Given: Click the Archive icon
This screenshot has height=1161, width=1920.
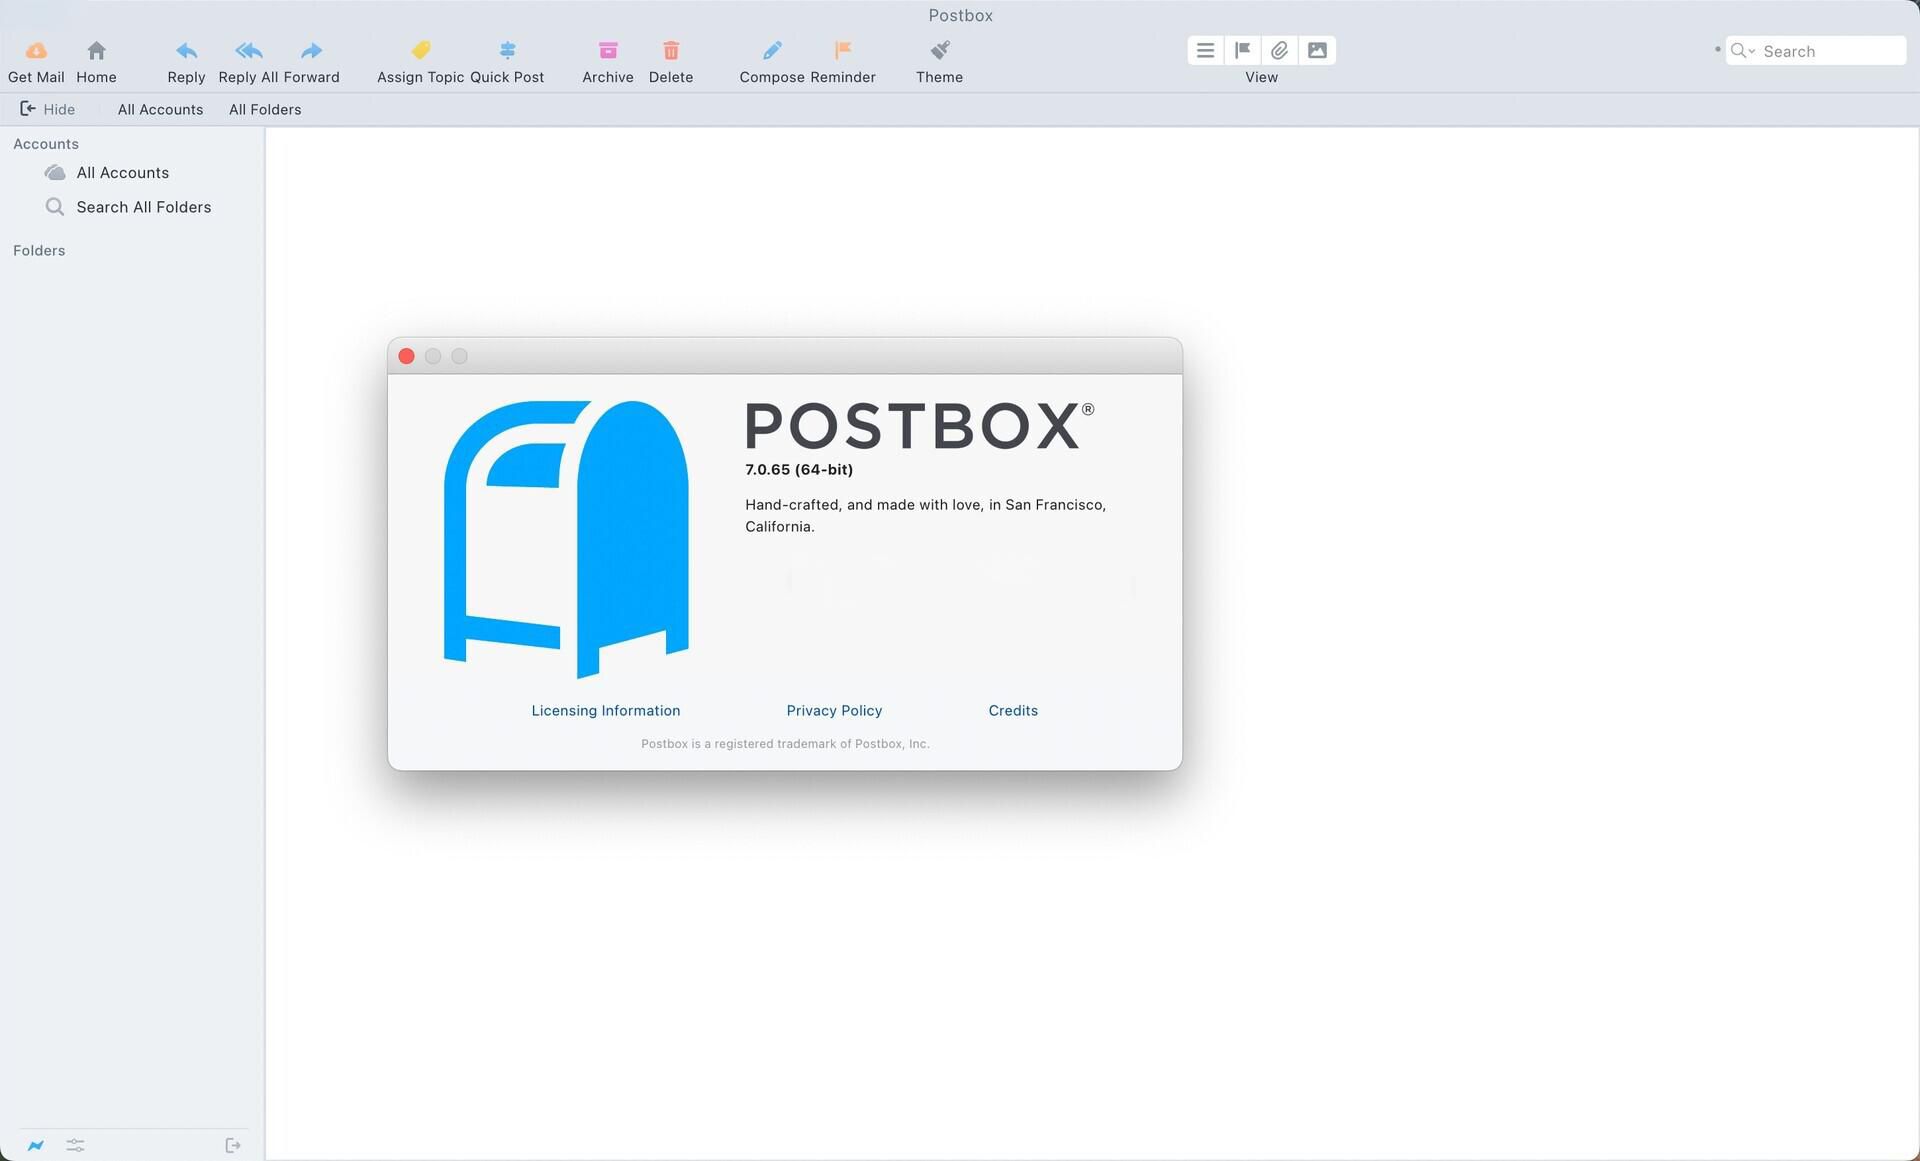Looking at the screenshot, I should (x=608, y=50).
